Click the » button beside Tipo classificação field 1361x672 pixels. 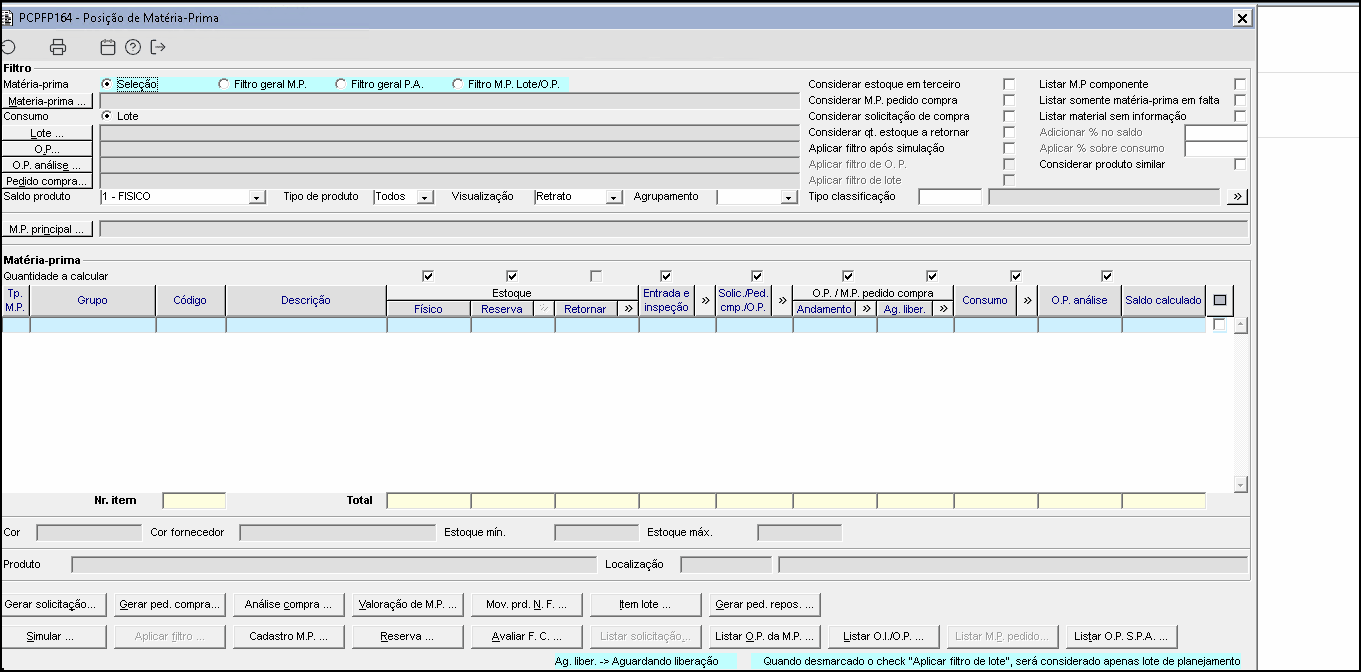[1238, 197]
